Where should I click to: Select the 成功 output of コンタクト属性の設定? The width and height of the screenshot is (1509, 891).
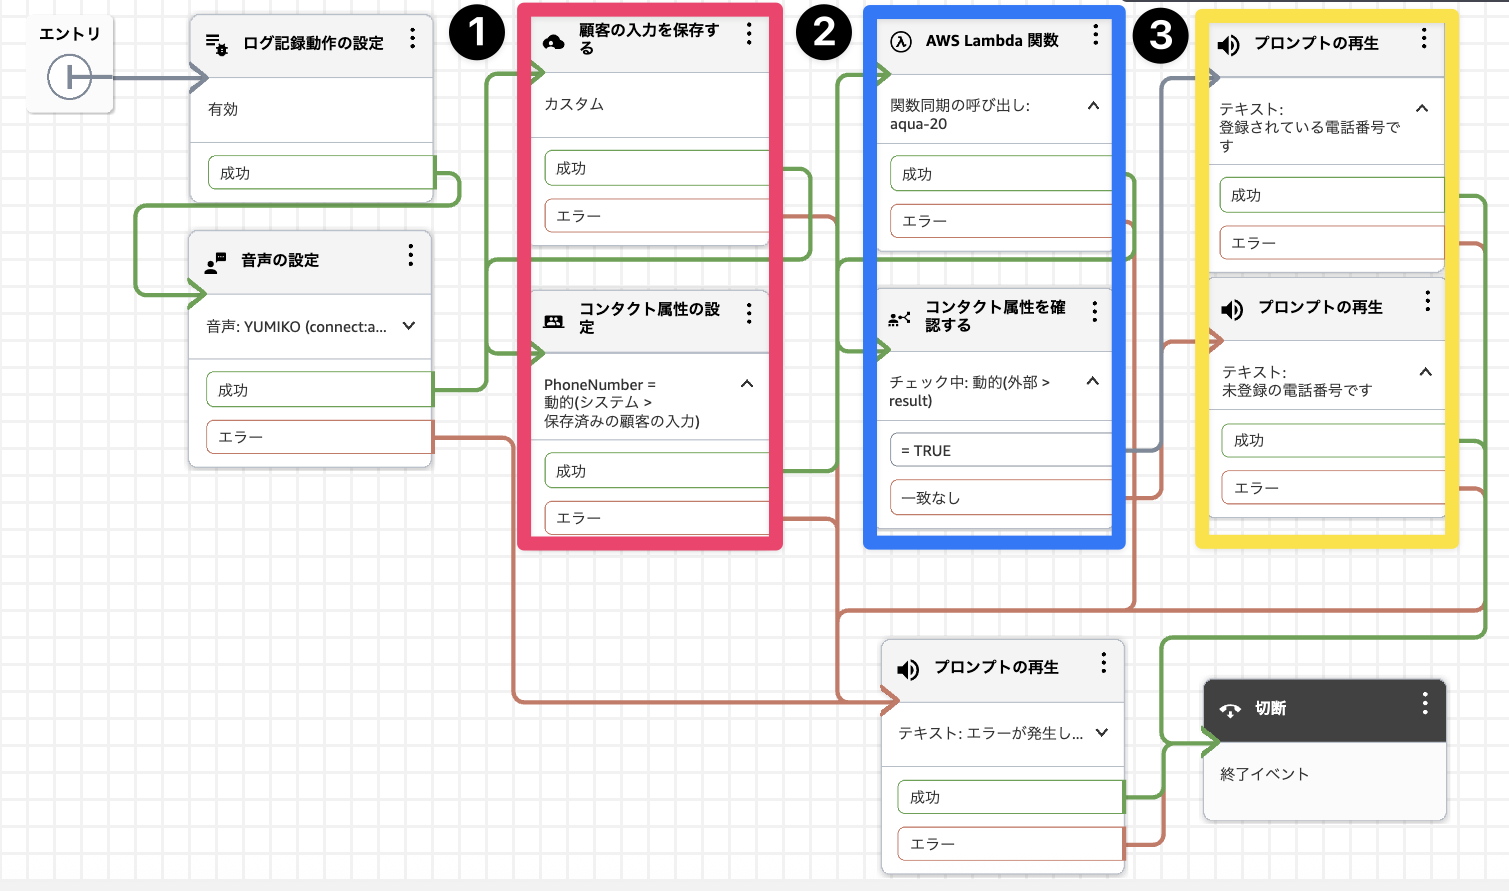[657, 471]
